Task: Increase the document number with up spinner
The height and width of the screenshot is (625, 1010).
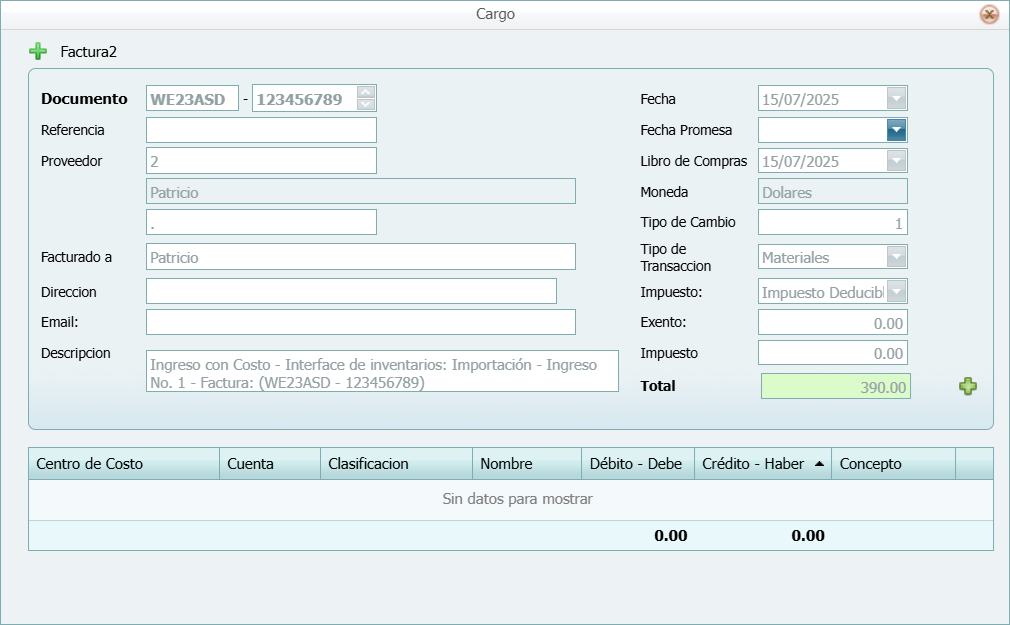Action: 366,93
